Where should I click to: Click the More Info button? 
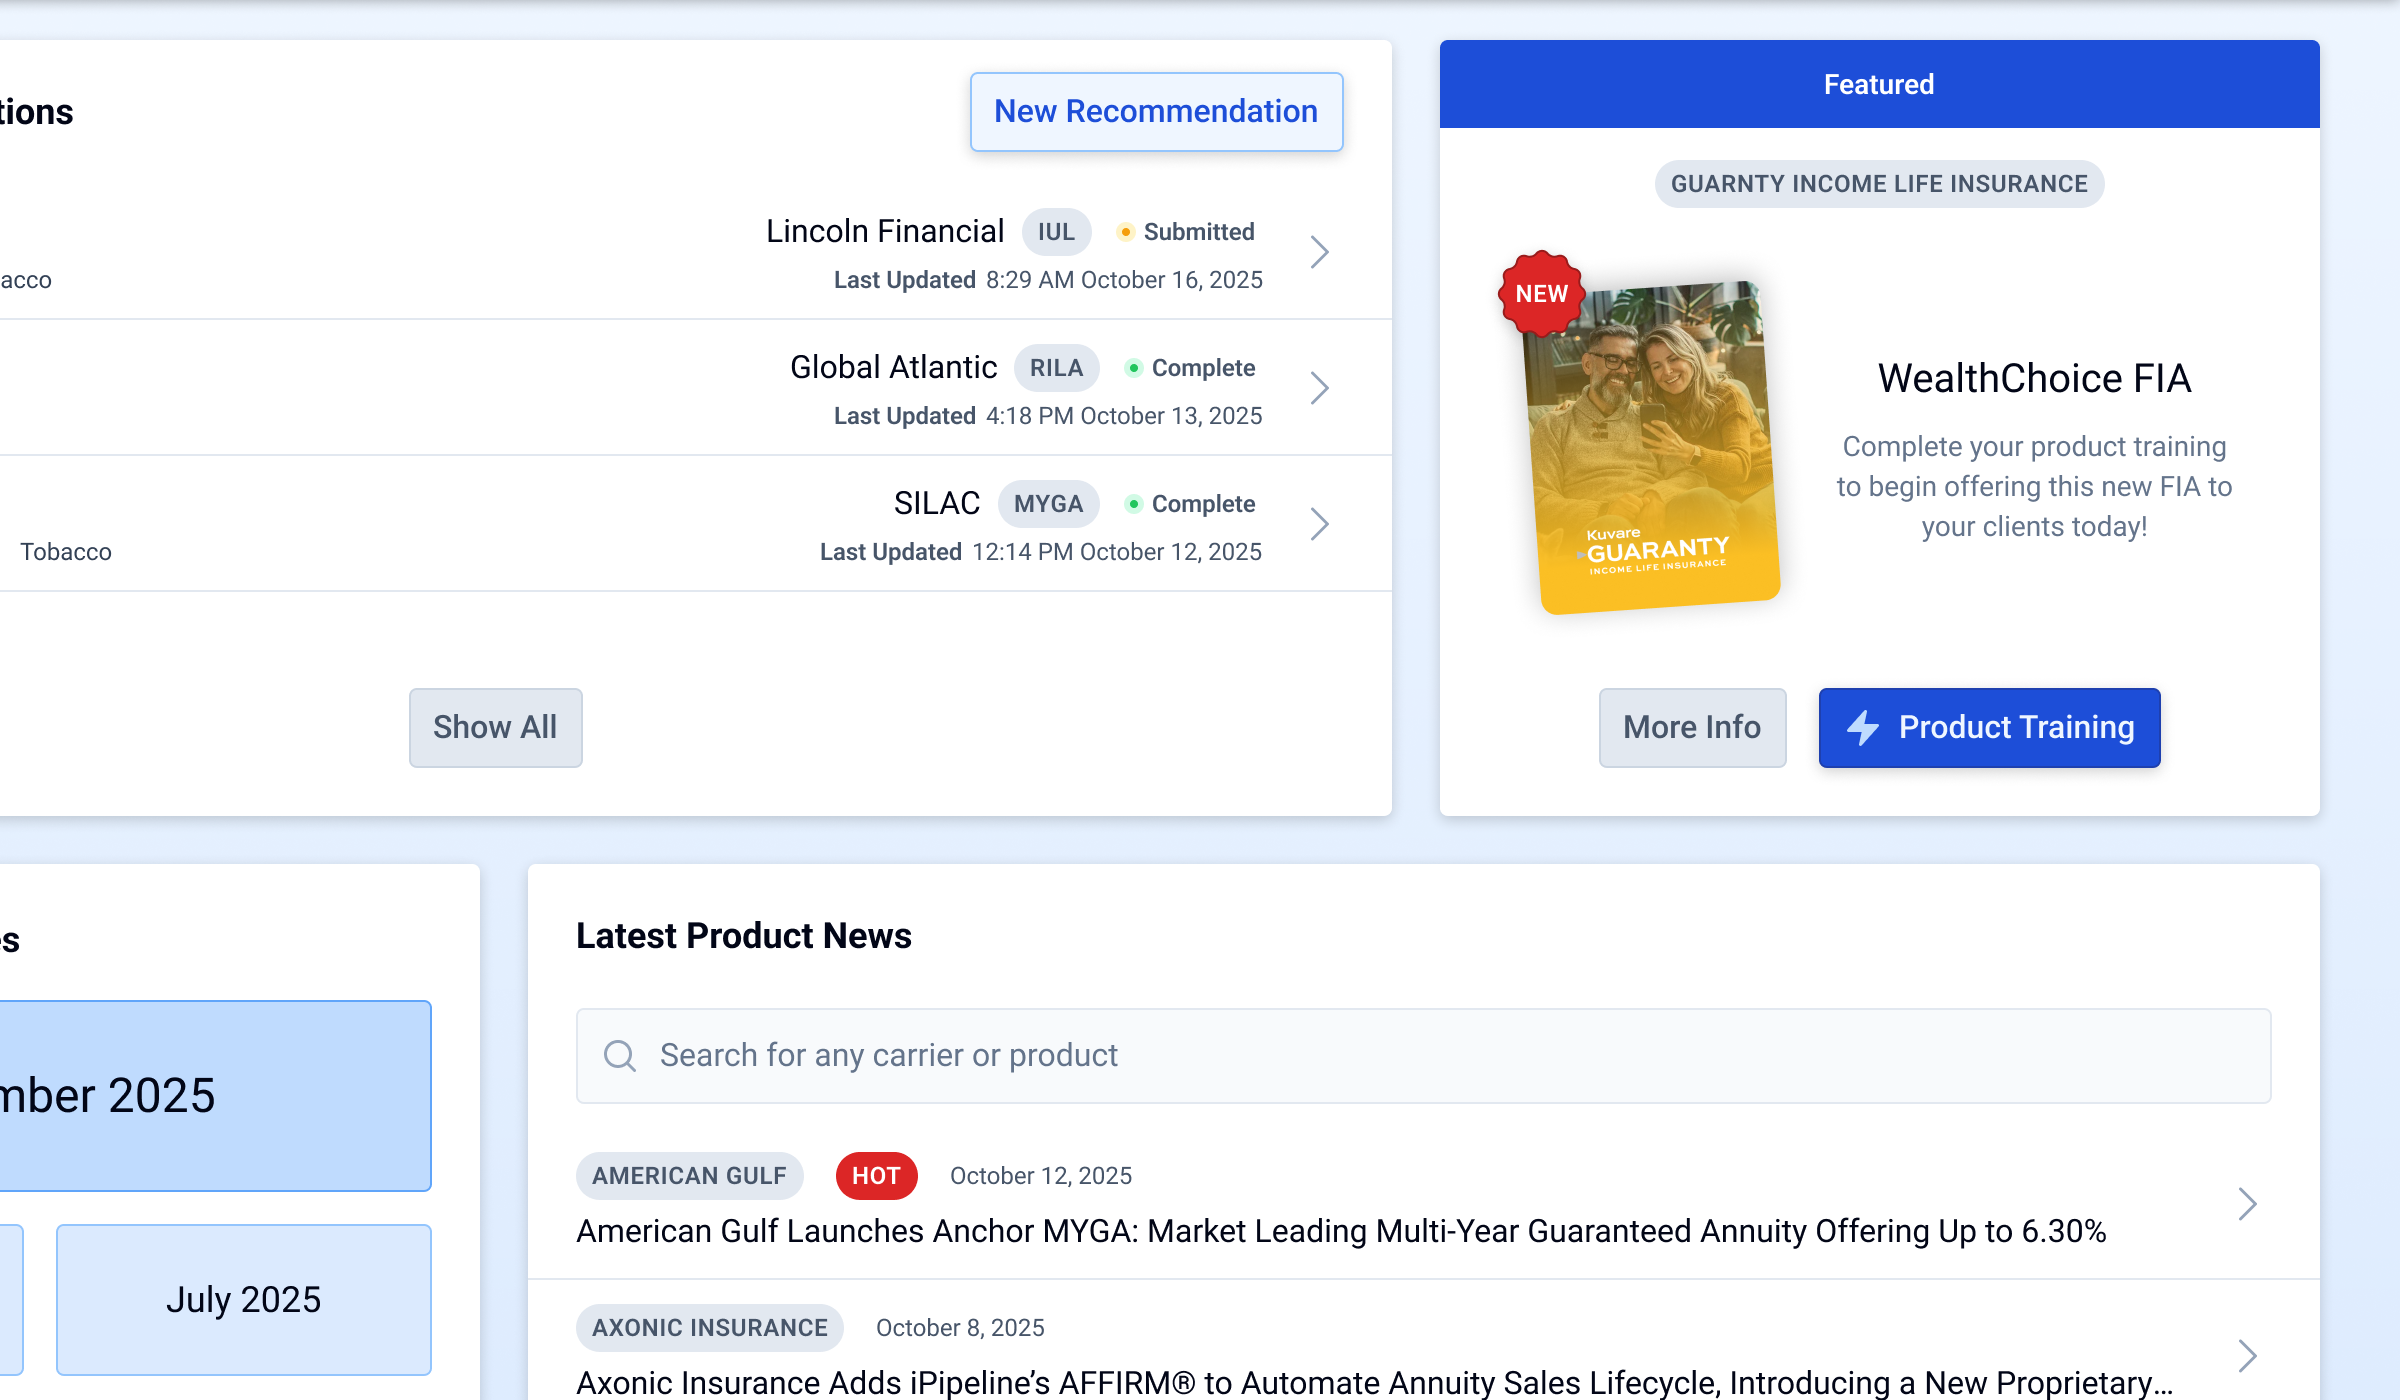[x=1692, y=728]
